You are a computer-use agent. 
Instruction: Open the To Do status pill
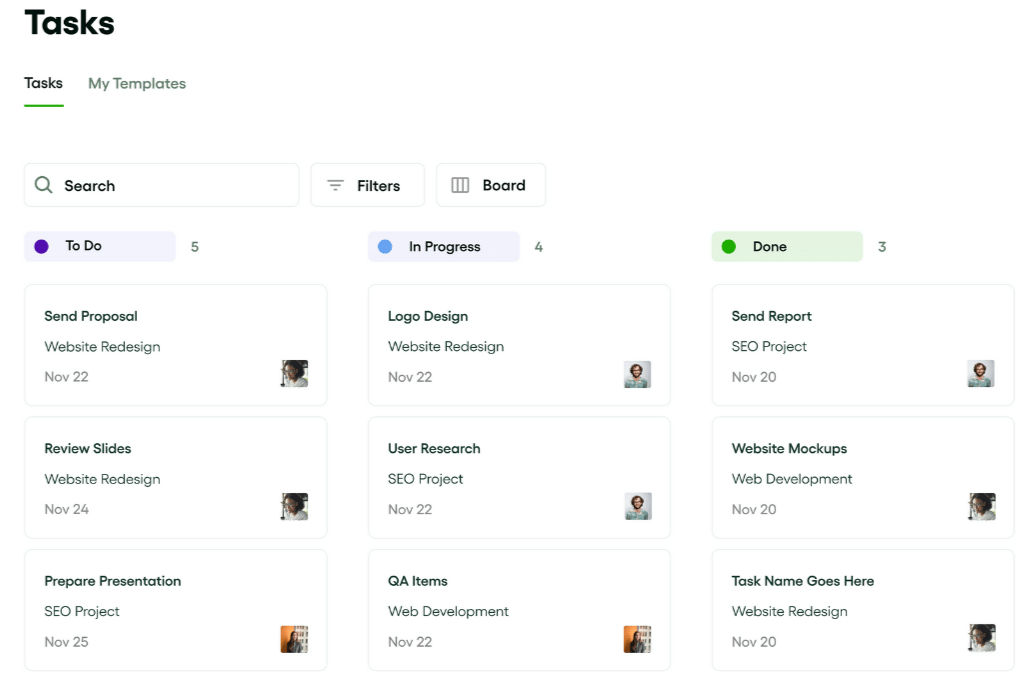[99, 246]
